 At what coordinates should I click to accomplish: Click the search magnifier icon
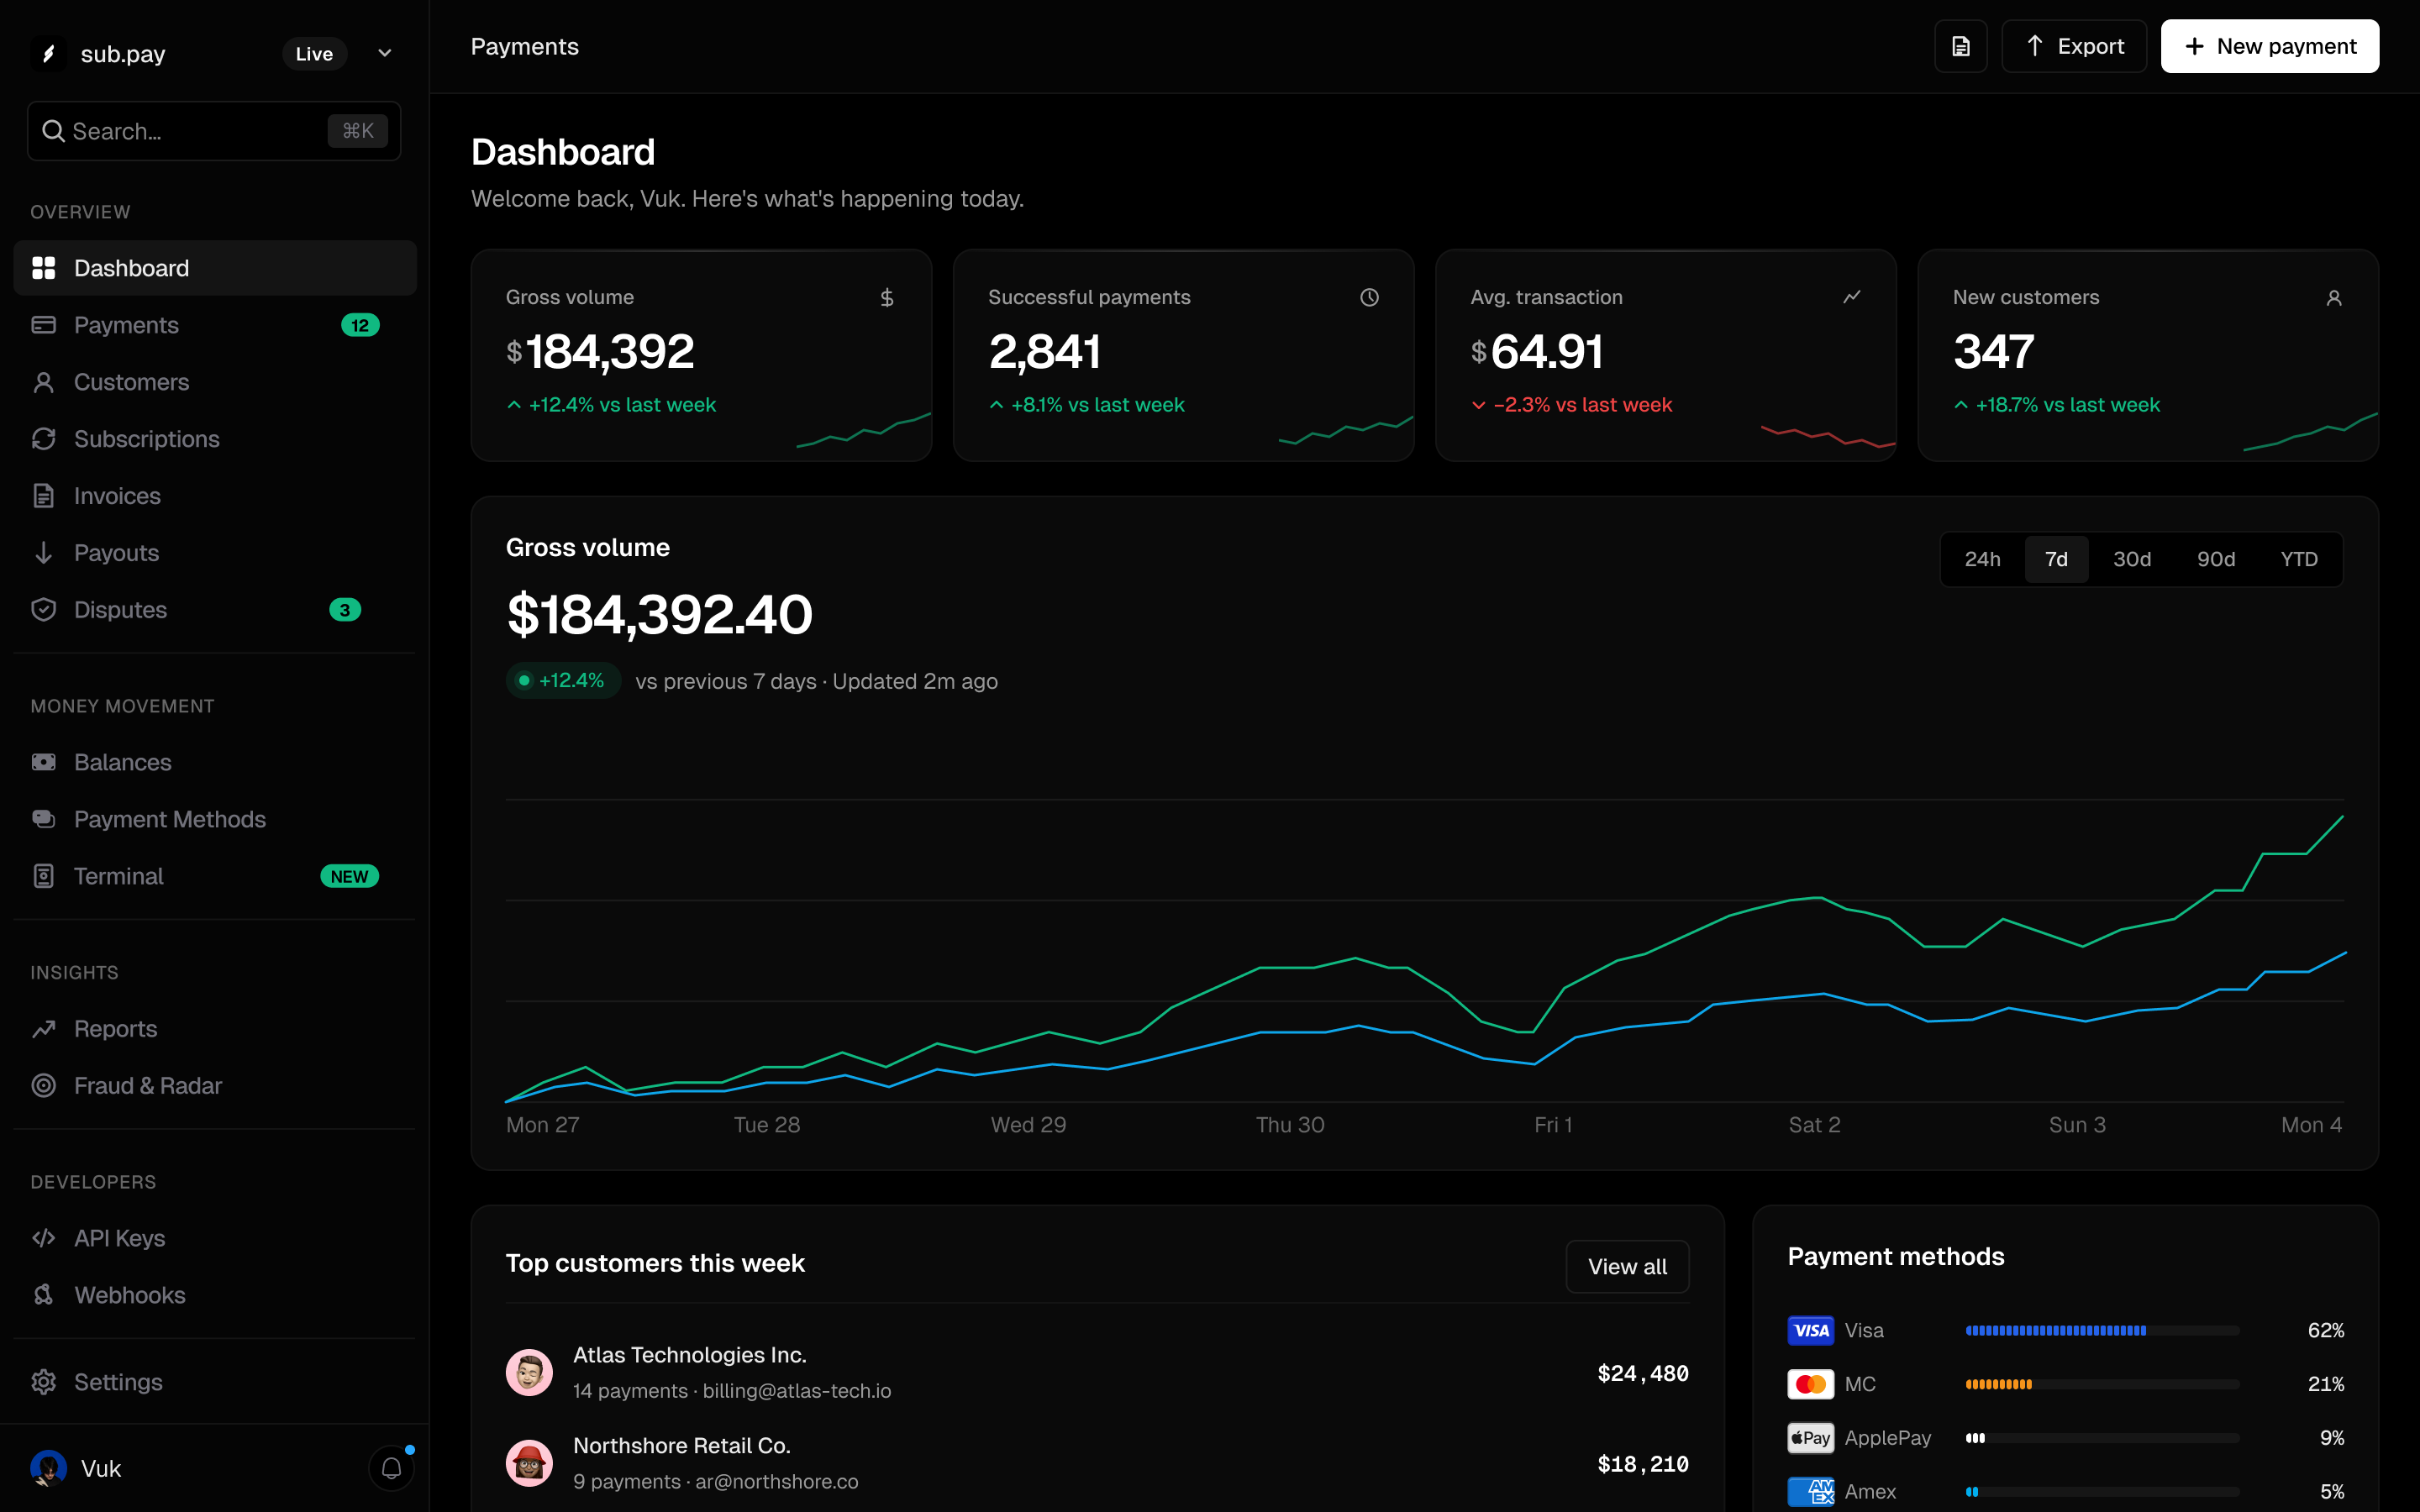click(x=53, y=131)
